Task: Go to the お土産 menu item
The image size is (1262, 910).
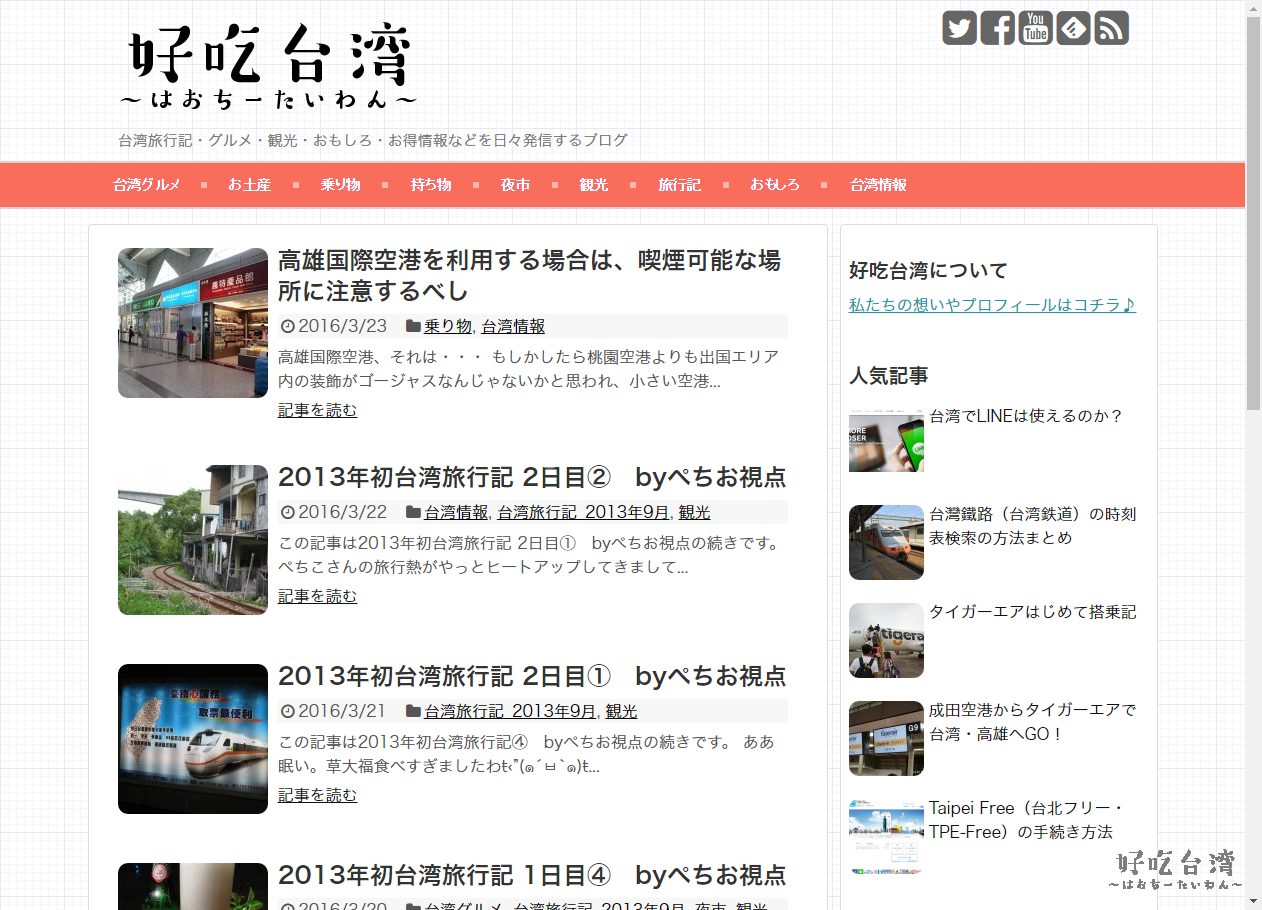Action: click(x=249, y=185)
